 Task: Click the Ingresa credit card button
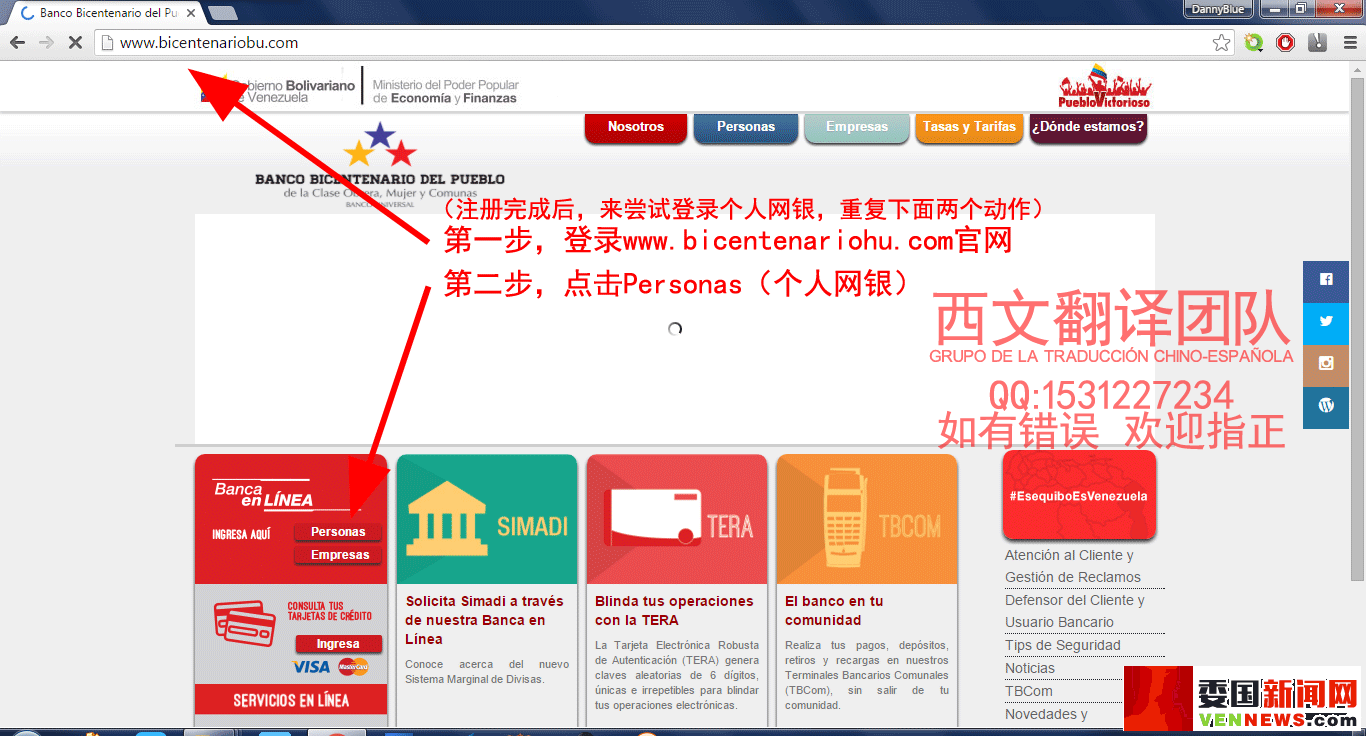338,644
